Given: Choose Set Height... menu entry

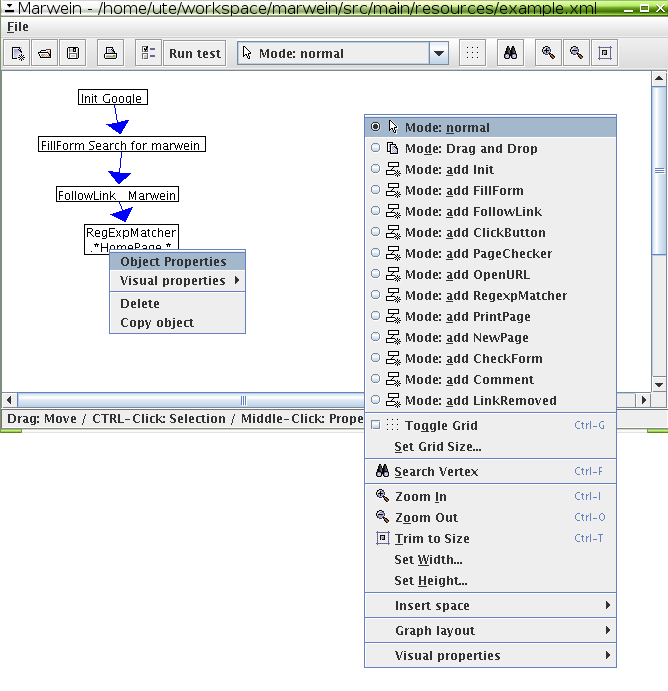Looking at the screenshot, I should [490, 580].
